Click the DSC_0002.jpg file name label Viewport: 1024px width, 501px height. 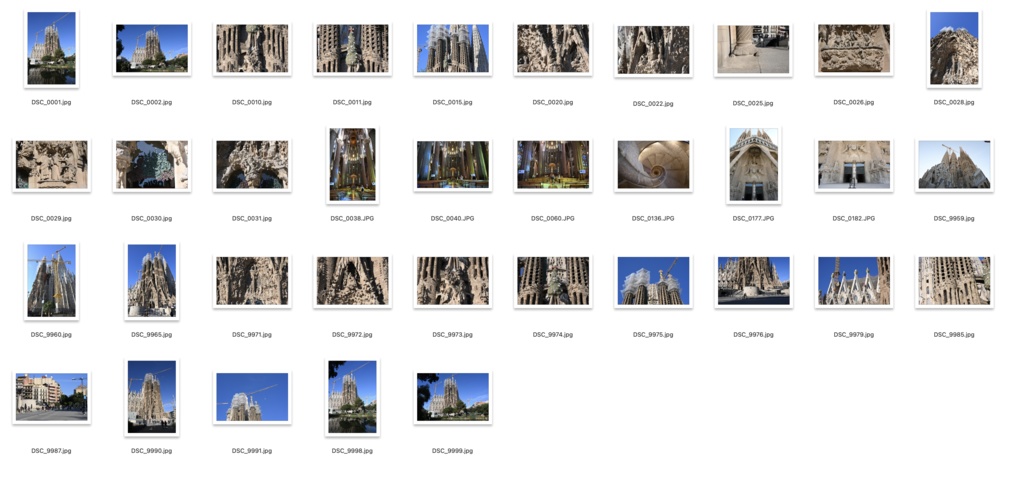tap(152, 103)
